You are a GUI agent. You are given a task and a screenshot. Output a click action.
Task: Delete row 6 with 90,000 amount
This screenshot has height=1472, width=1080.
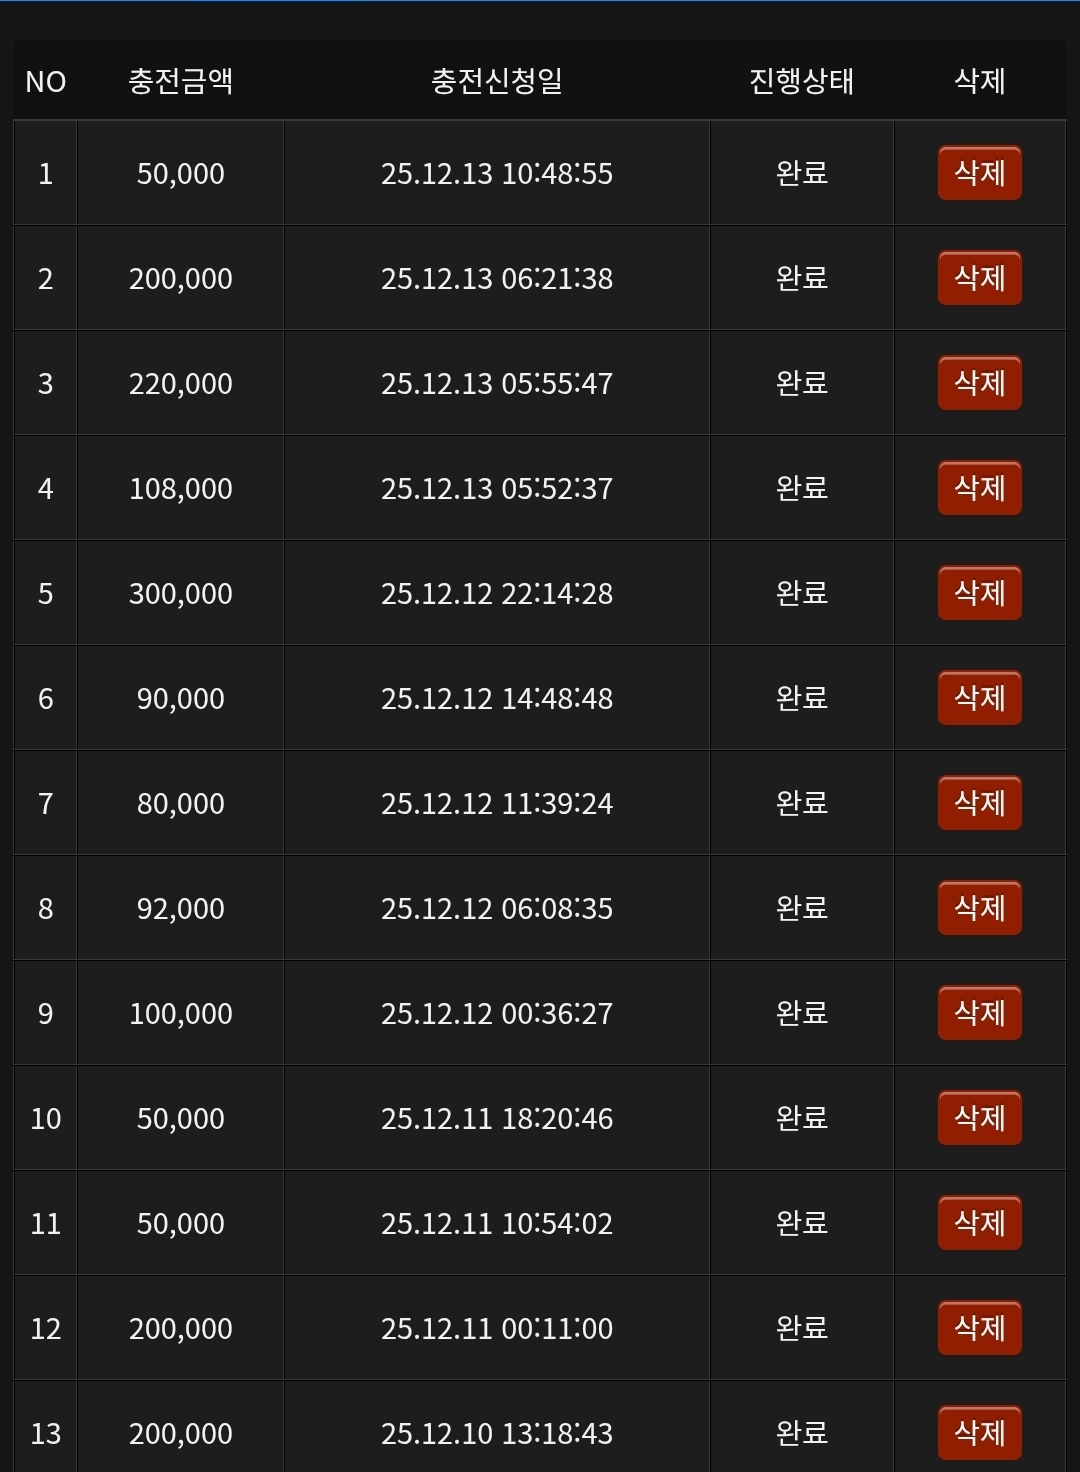(x=979, y=698)
